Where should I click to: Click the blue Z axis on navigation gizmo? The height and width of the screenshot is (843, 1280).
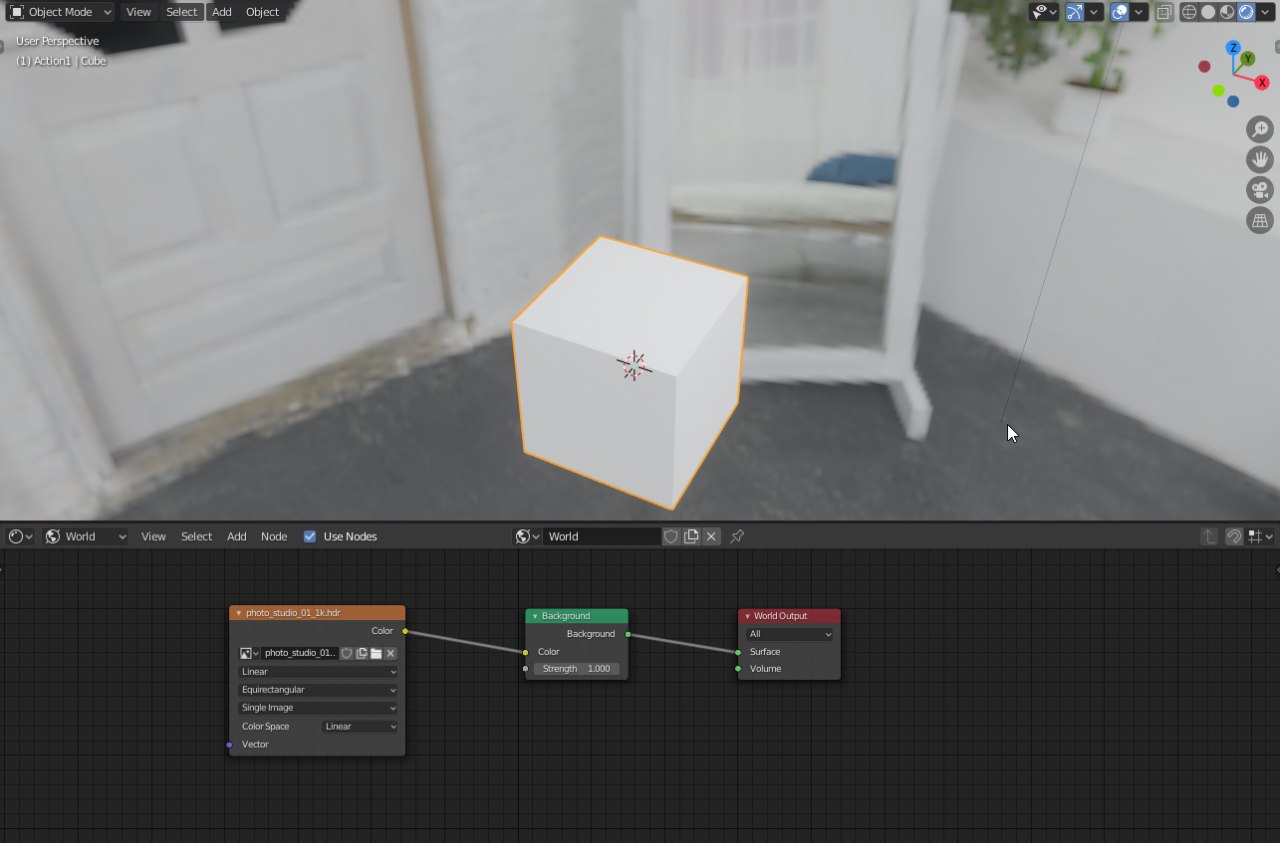(x=1233, y=48)
